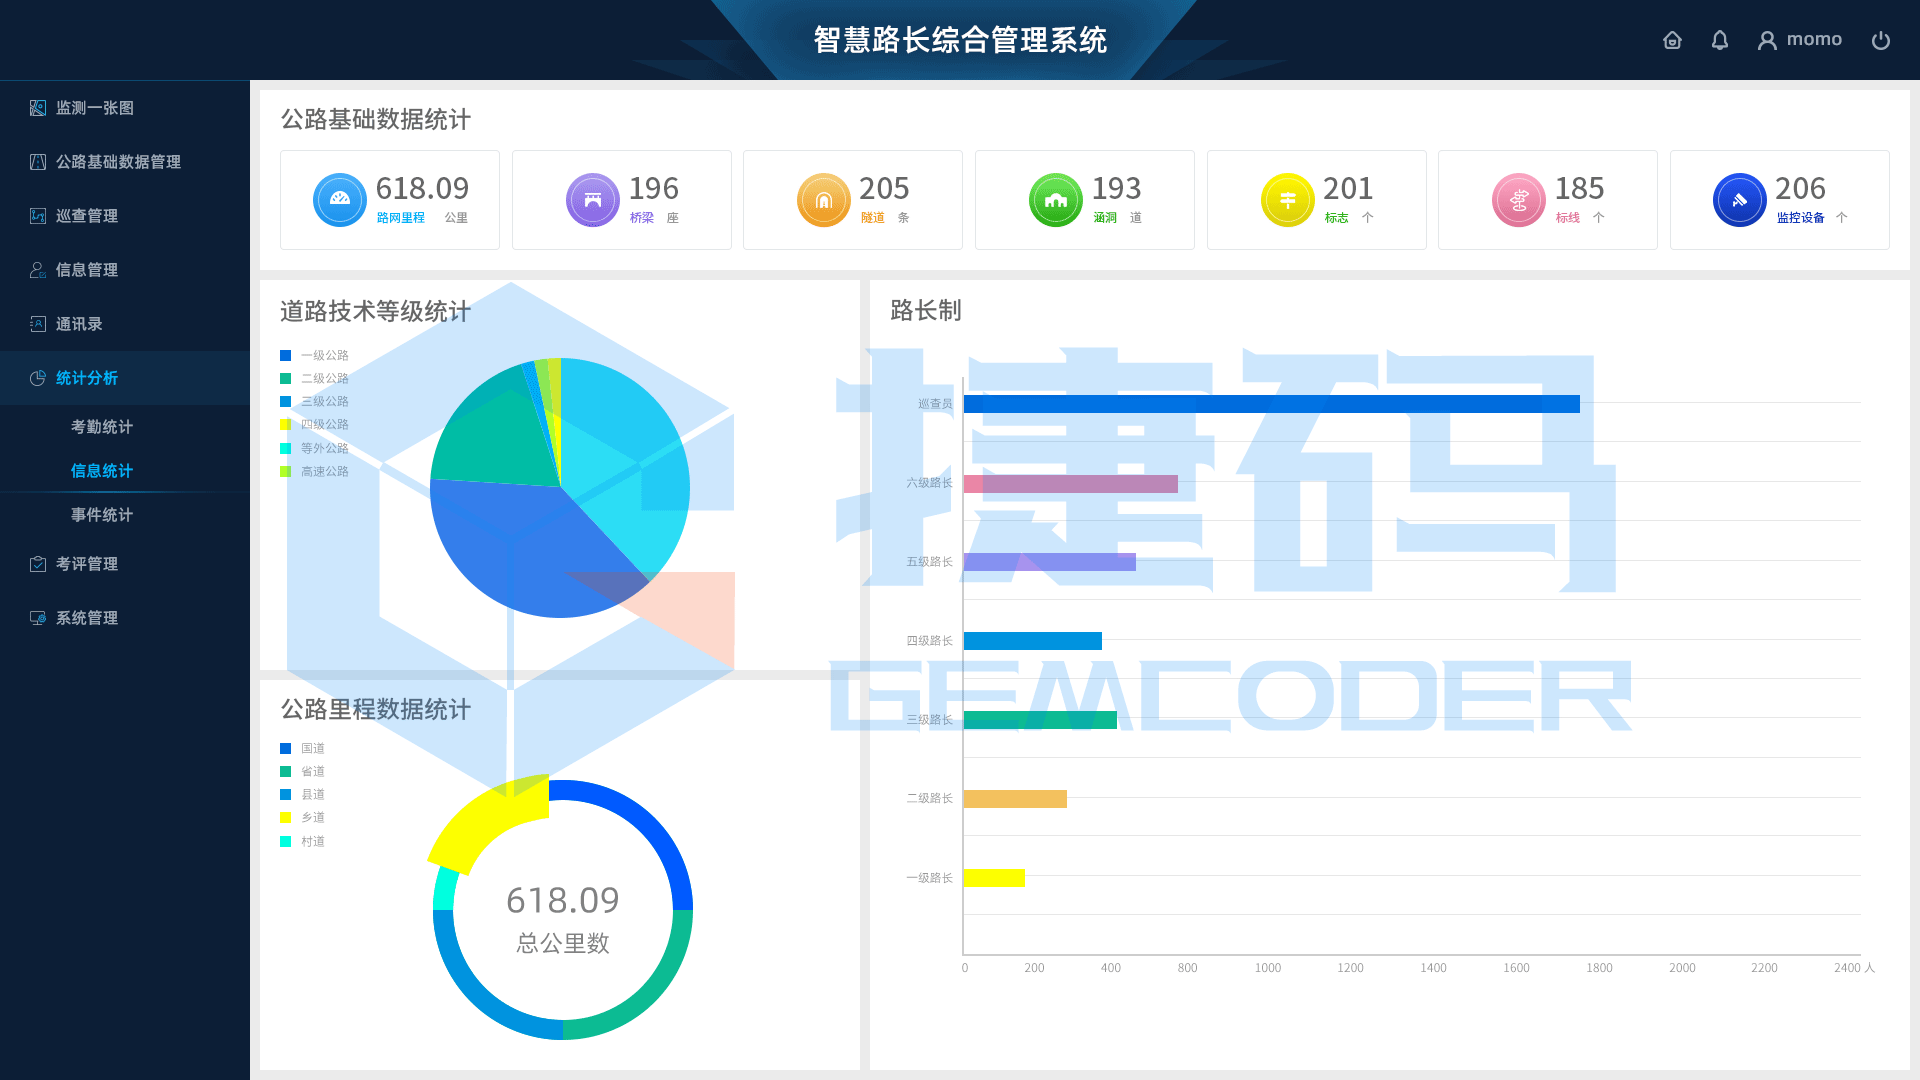Select 事件统计 submenu item
The image size is (1920, 1080).
(101, 515)
